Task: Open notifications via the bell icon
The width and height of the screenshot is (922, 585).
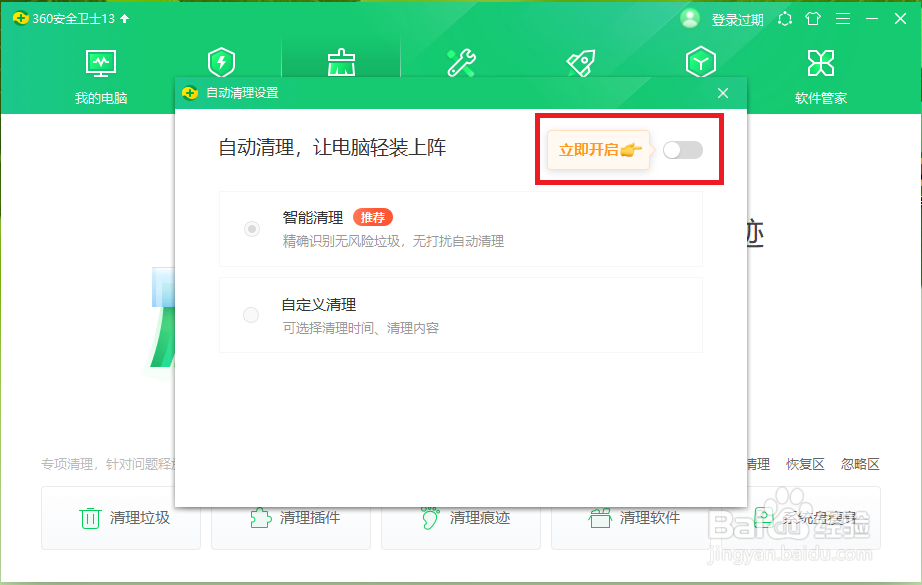Action: click(784, 18)
